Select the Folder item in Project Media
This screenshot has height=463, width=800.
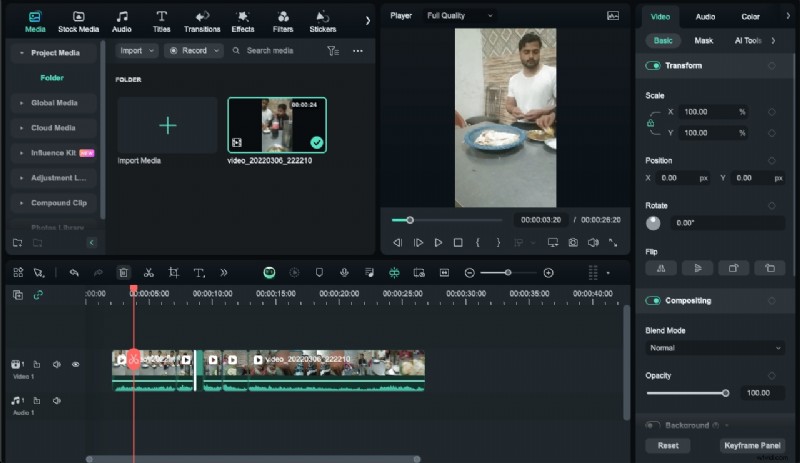coord(52,78)
